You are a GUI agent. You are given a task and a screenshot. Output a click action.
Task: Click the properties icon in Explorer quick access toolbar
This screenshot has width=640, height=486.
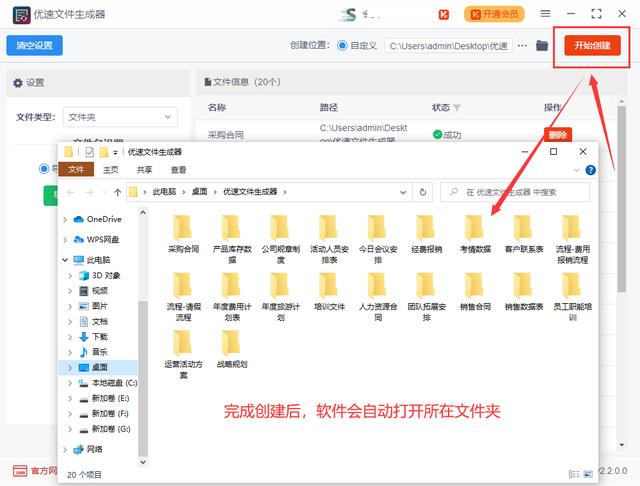(89, 152)
